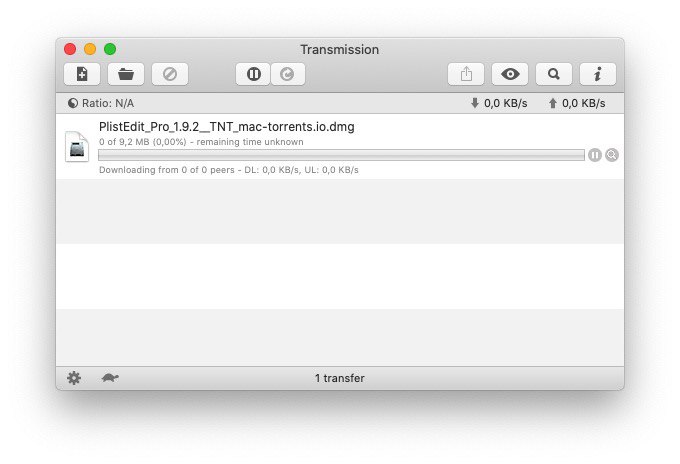Screen dimensions: 680x464
Task: Click the PlistEdit_Pro transfer progress bar
Action: [341, 155]
